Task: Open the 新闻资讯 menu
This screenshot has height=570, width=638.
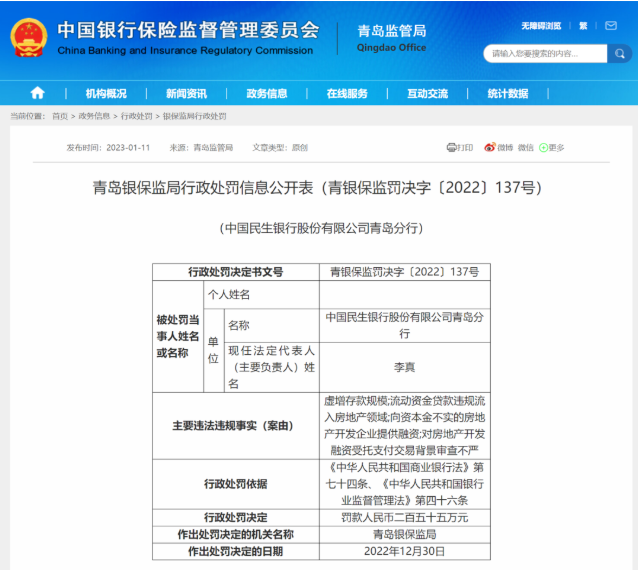Action: [x=186, y=94]
